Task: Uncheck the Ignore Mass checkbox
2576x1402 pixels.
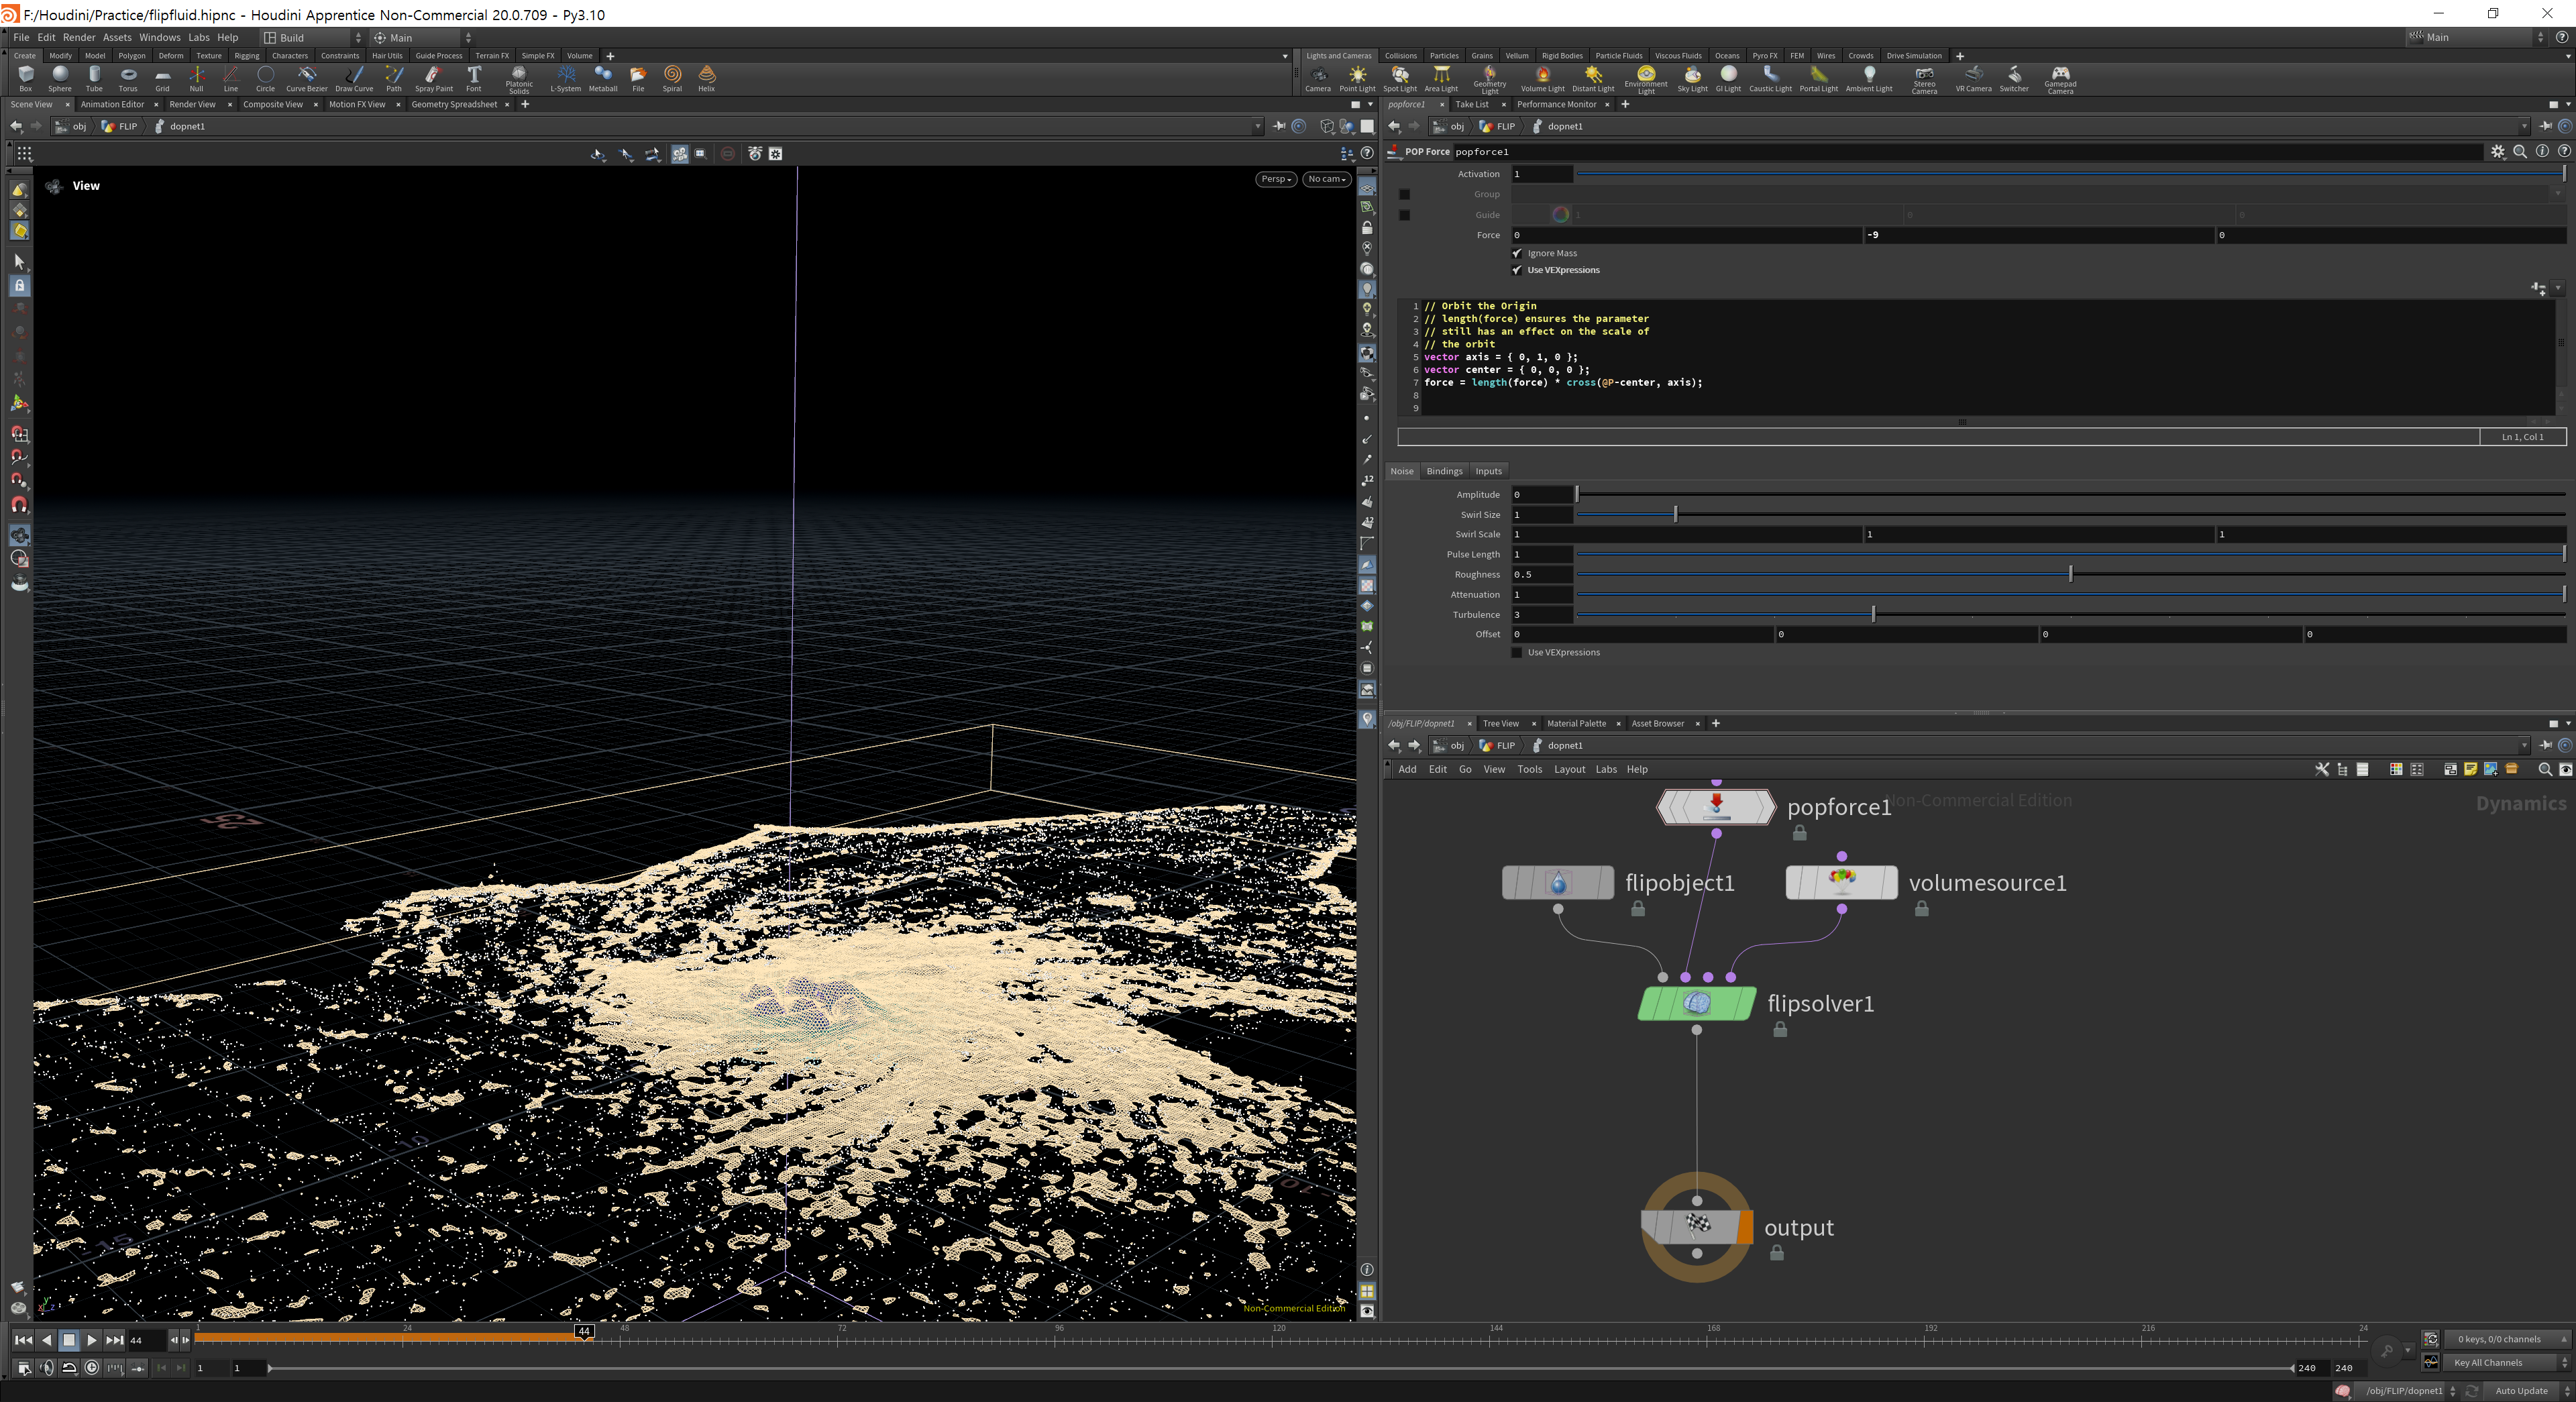Action: (1517, 253)
